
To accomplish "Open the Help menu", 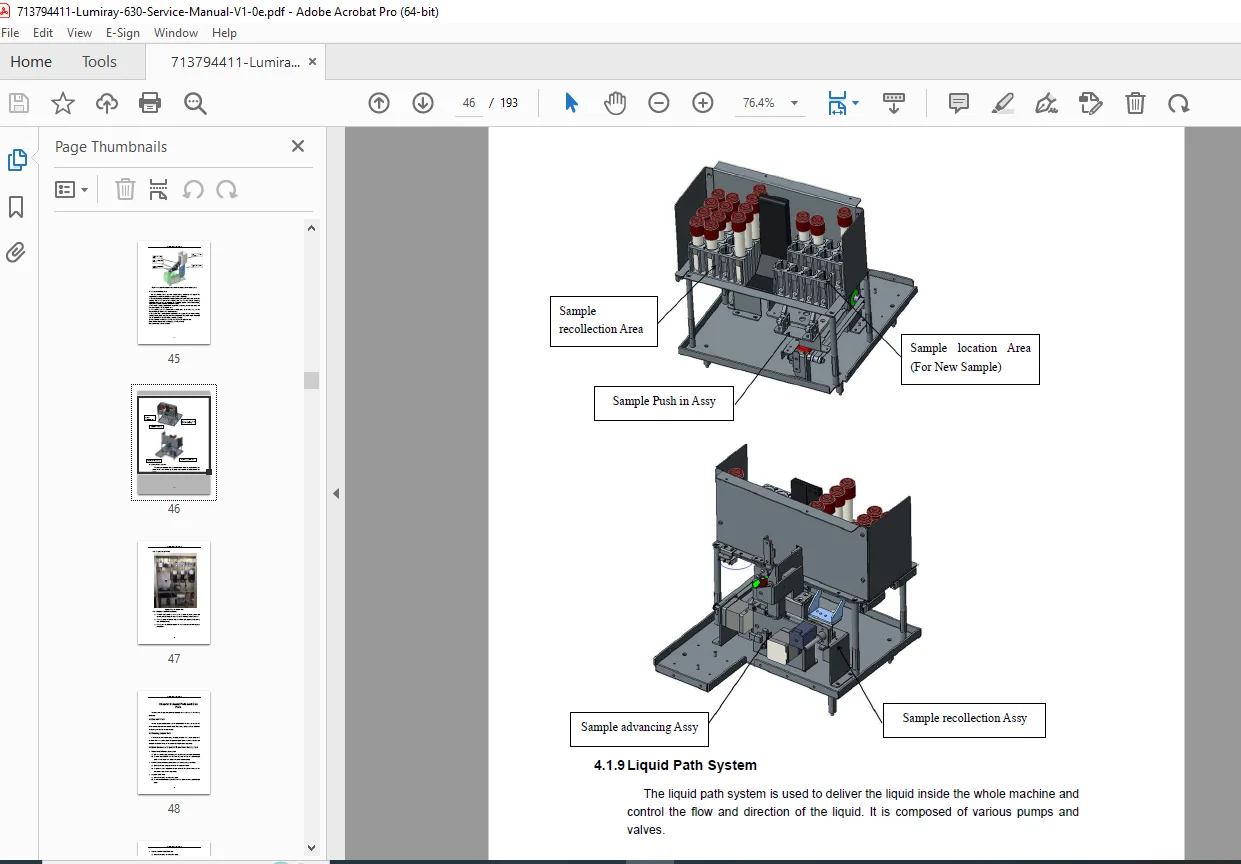I will (225, 33).
